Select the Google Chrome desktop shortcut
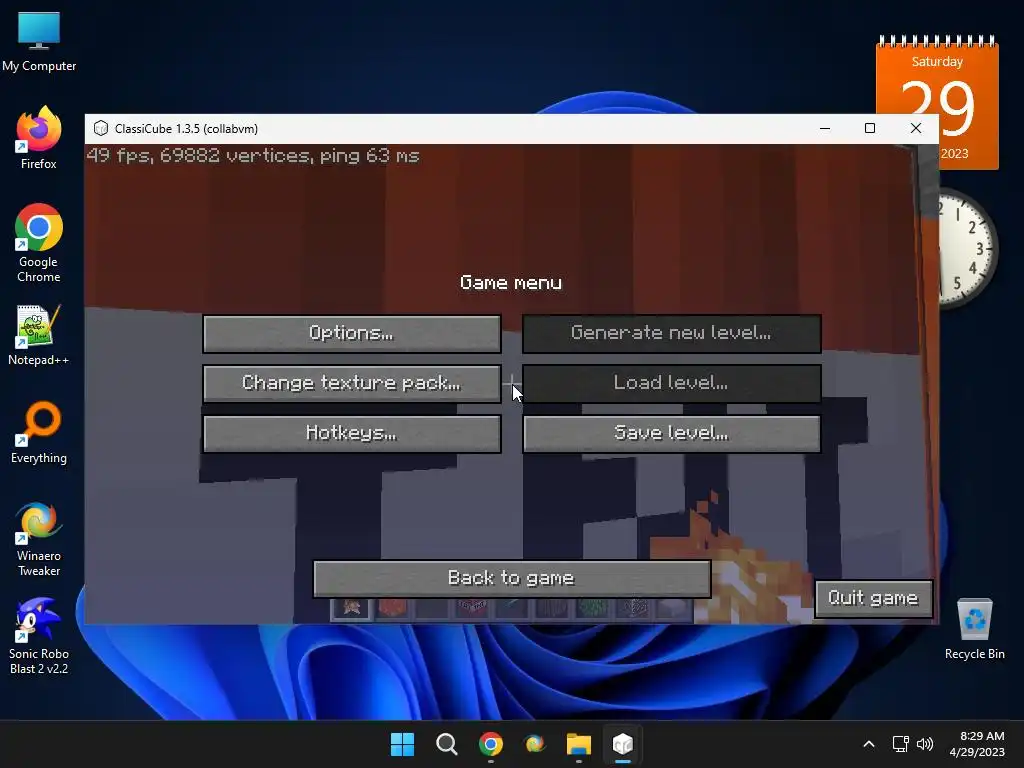The width and height of the screenshot is (1024, 768). tap(39, 243)
